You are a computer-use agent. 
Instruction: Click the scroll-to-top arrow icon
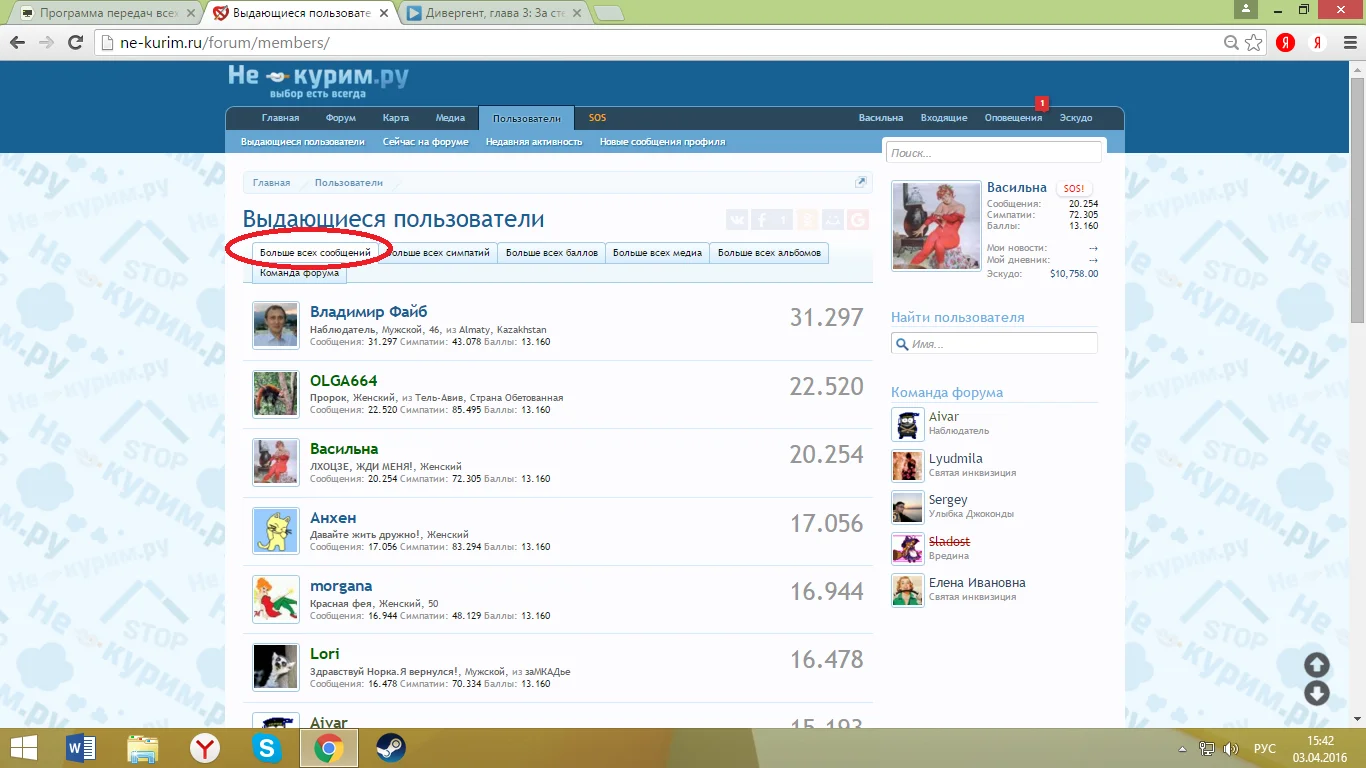[x=1317, y=665]
